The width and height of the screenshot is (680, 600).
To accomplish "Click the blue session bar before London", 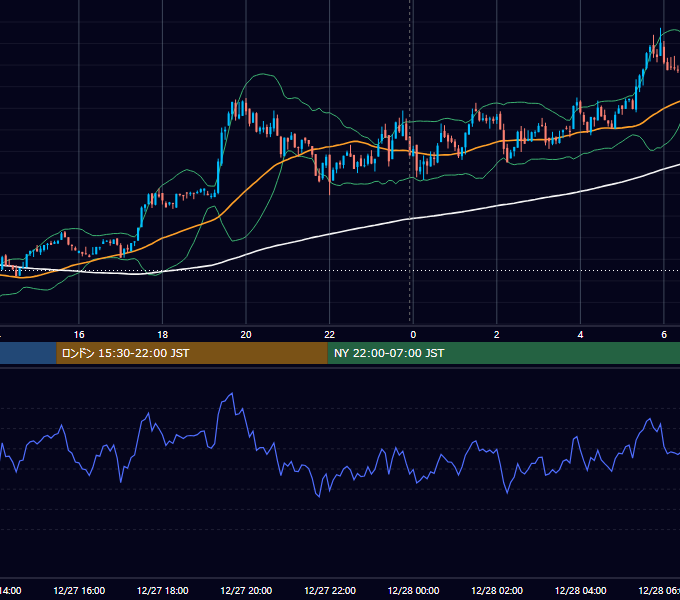I will (28, 353).
